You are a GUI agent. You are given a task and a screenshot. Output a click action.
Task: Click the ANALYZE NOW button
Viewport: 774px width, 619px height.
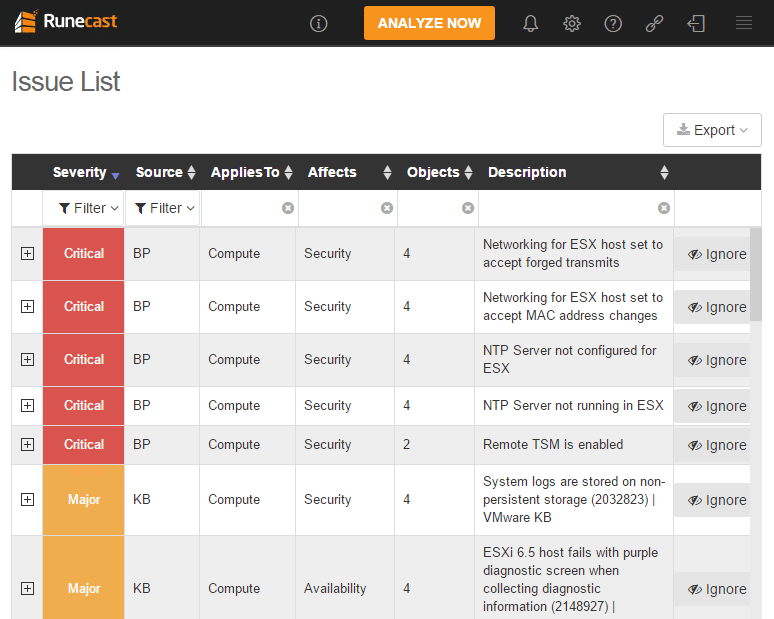point(429,23)
